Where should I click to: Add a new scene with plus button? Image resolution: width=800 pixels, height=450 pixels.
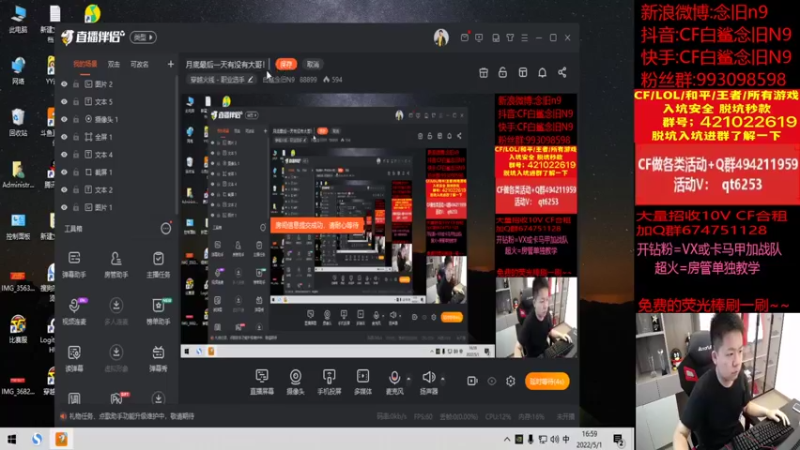(170, 64)
